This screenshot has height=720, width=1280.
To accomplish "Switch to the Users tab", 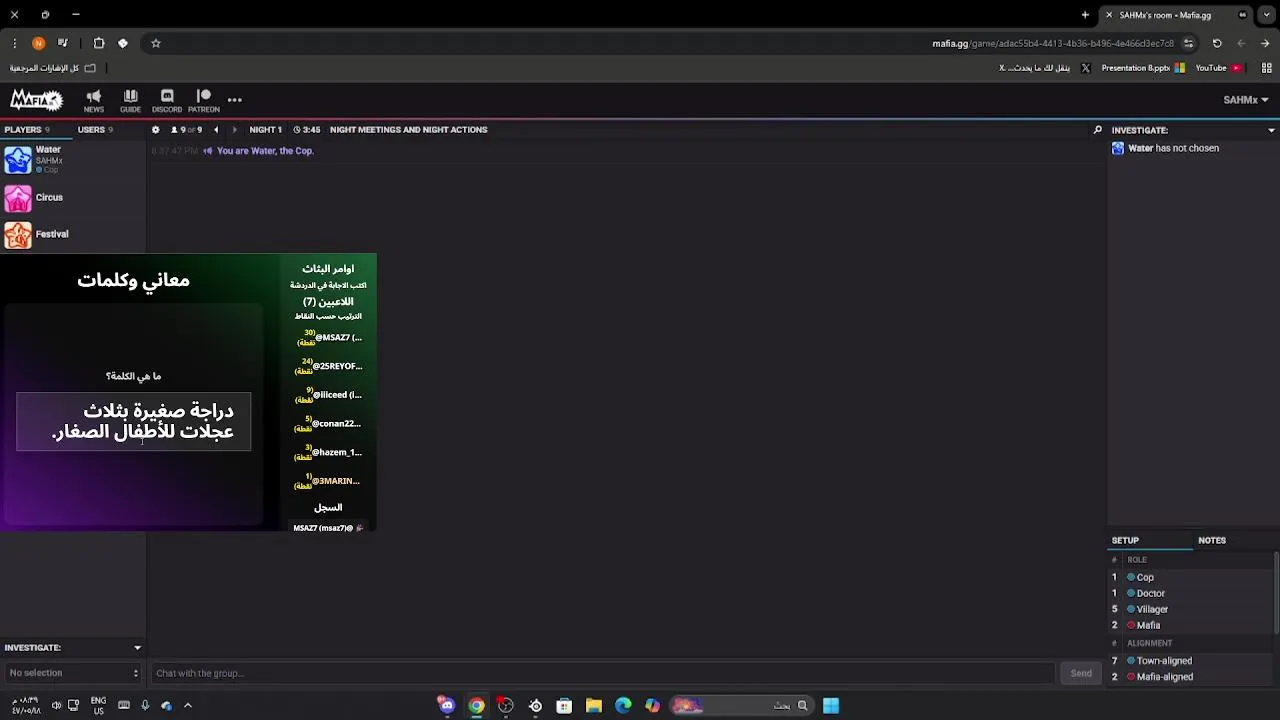I will tap(95, 130).
